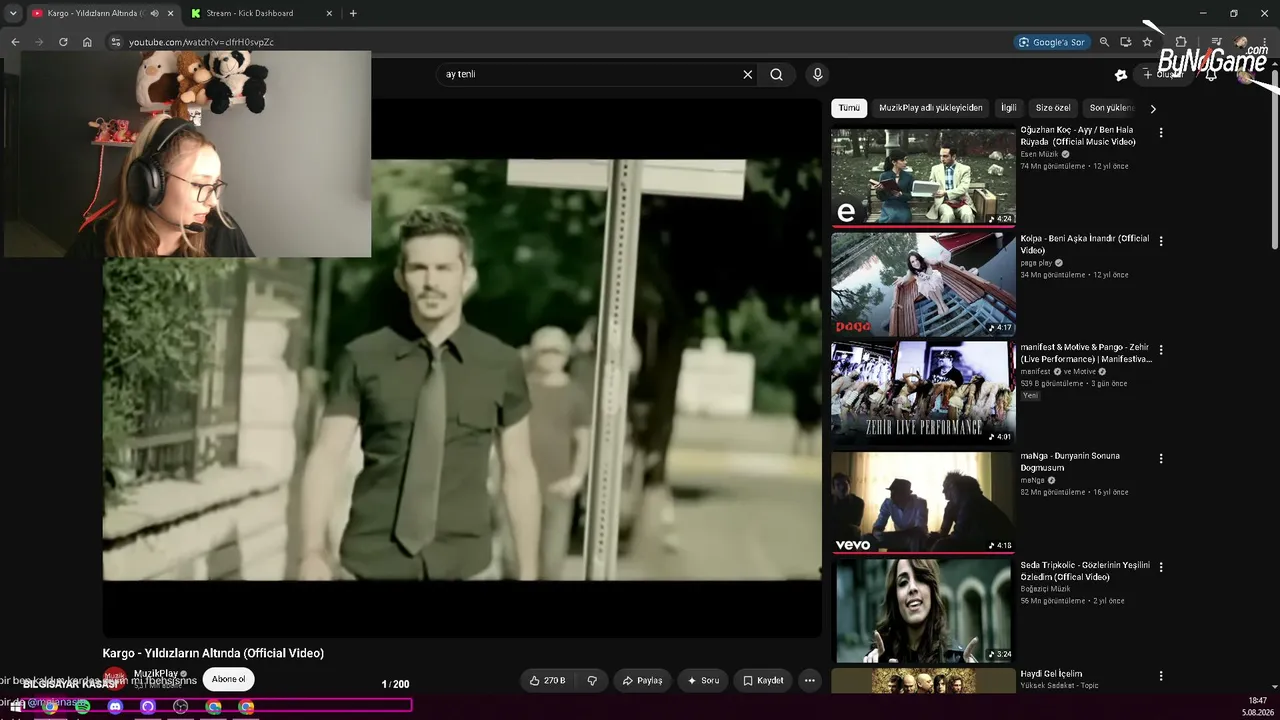Open options menu for Oğuzhan Koç video

coord(1161,132)
